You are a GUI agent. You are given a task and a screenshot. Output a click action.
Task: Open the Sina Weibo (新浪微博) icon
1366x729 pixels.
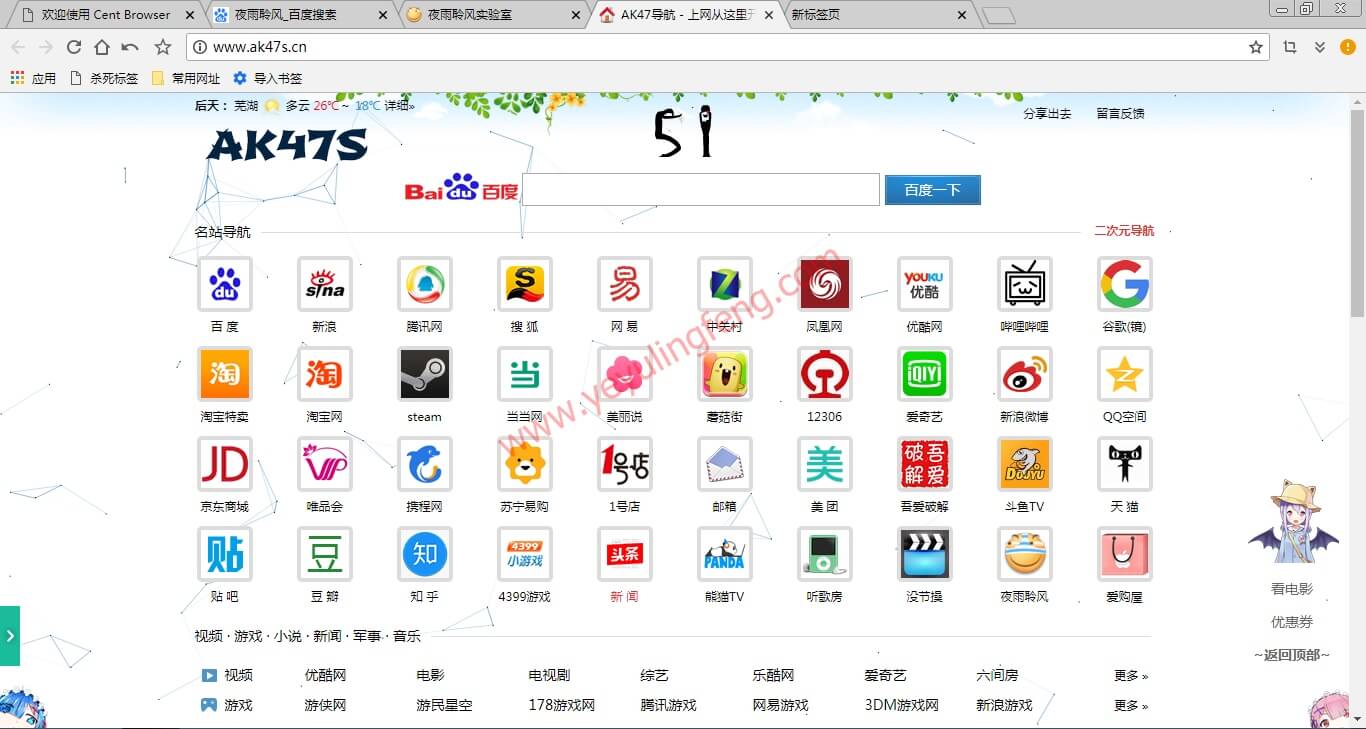click(x=1025, y=374)
